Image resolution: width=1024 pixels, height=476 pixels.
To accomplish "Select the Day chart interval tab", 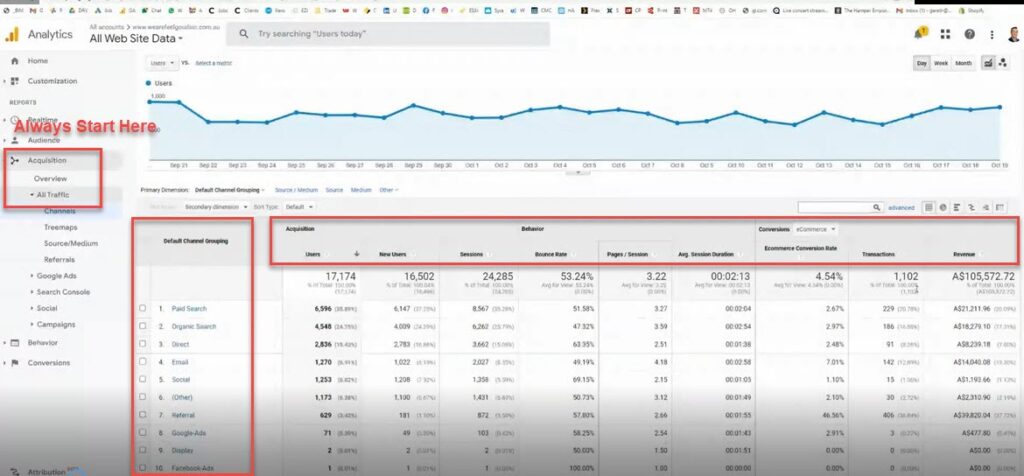I will (921, 63).
